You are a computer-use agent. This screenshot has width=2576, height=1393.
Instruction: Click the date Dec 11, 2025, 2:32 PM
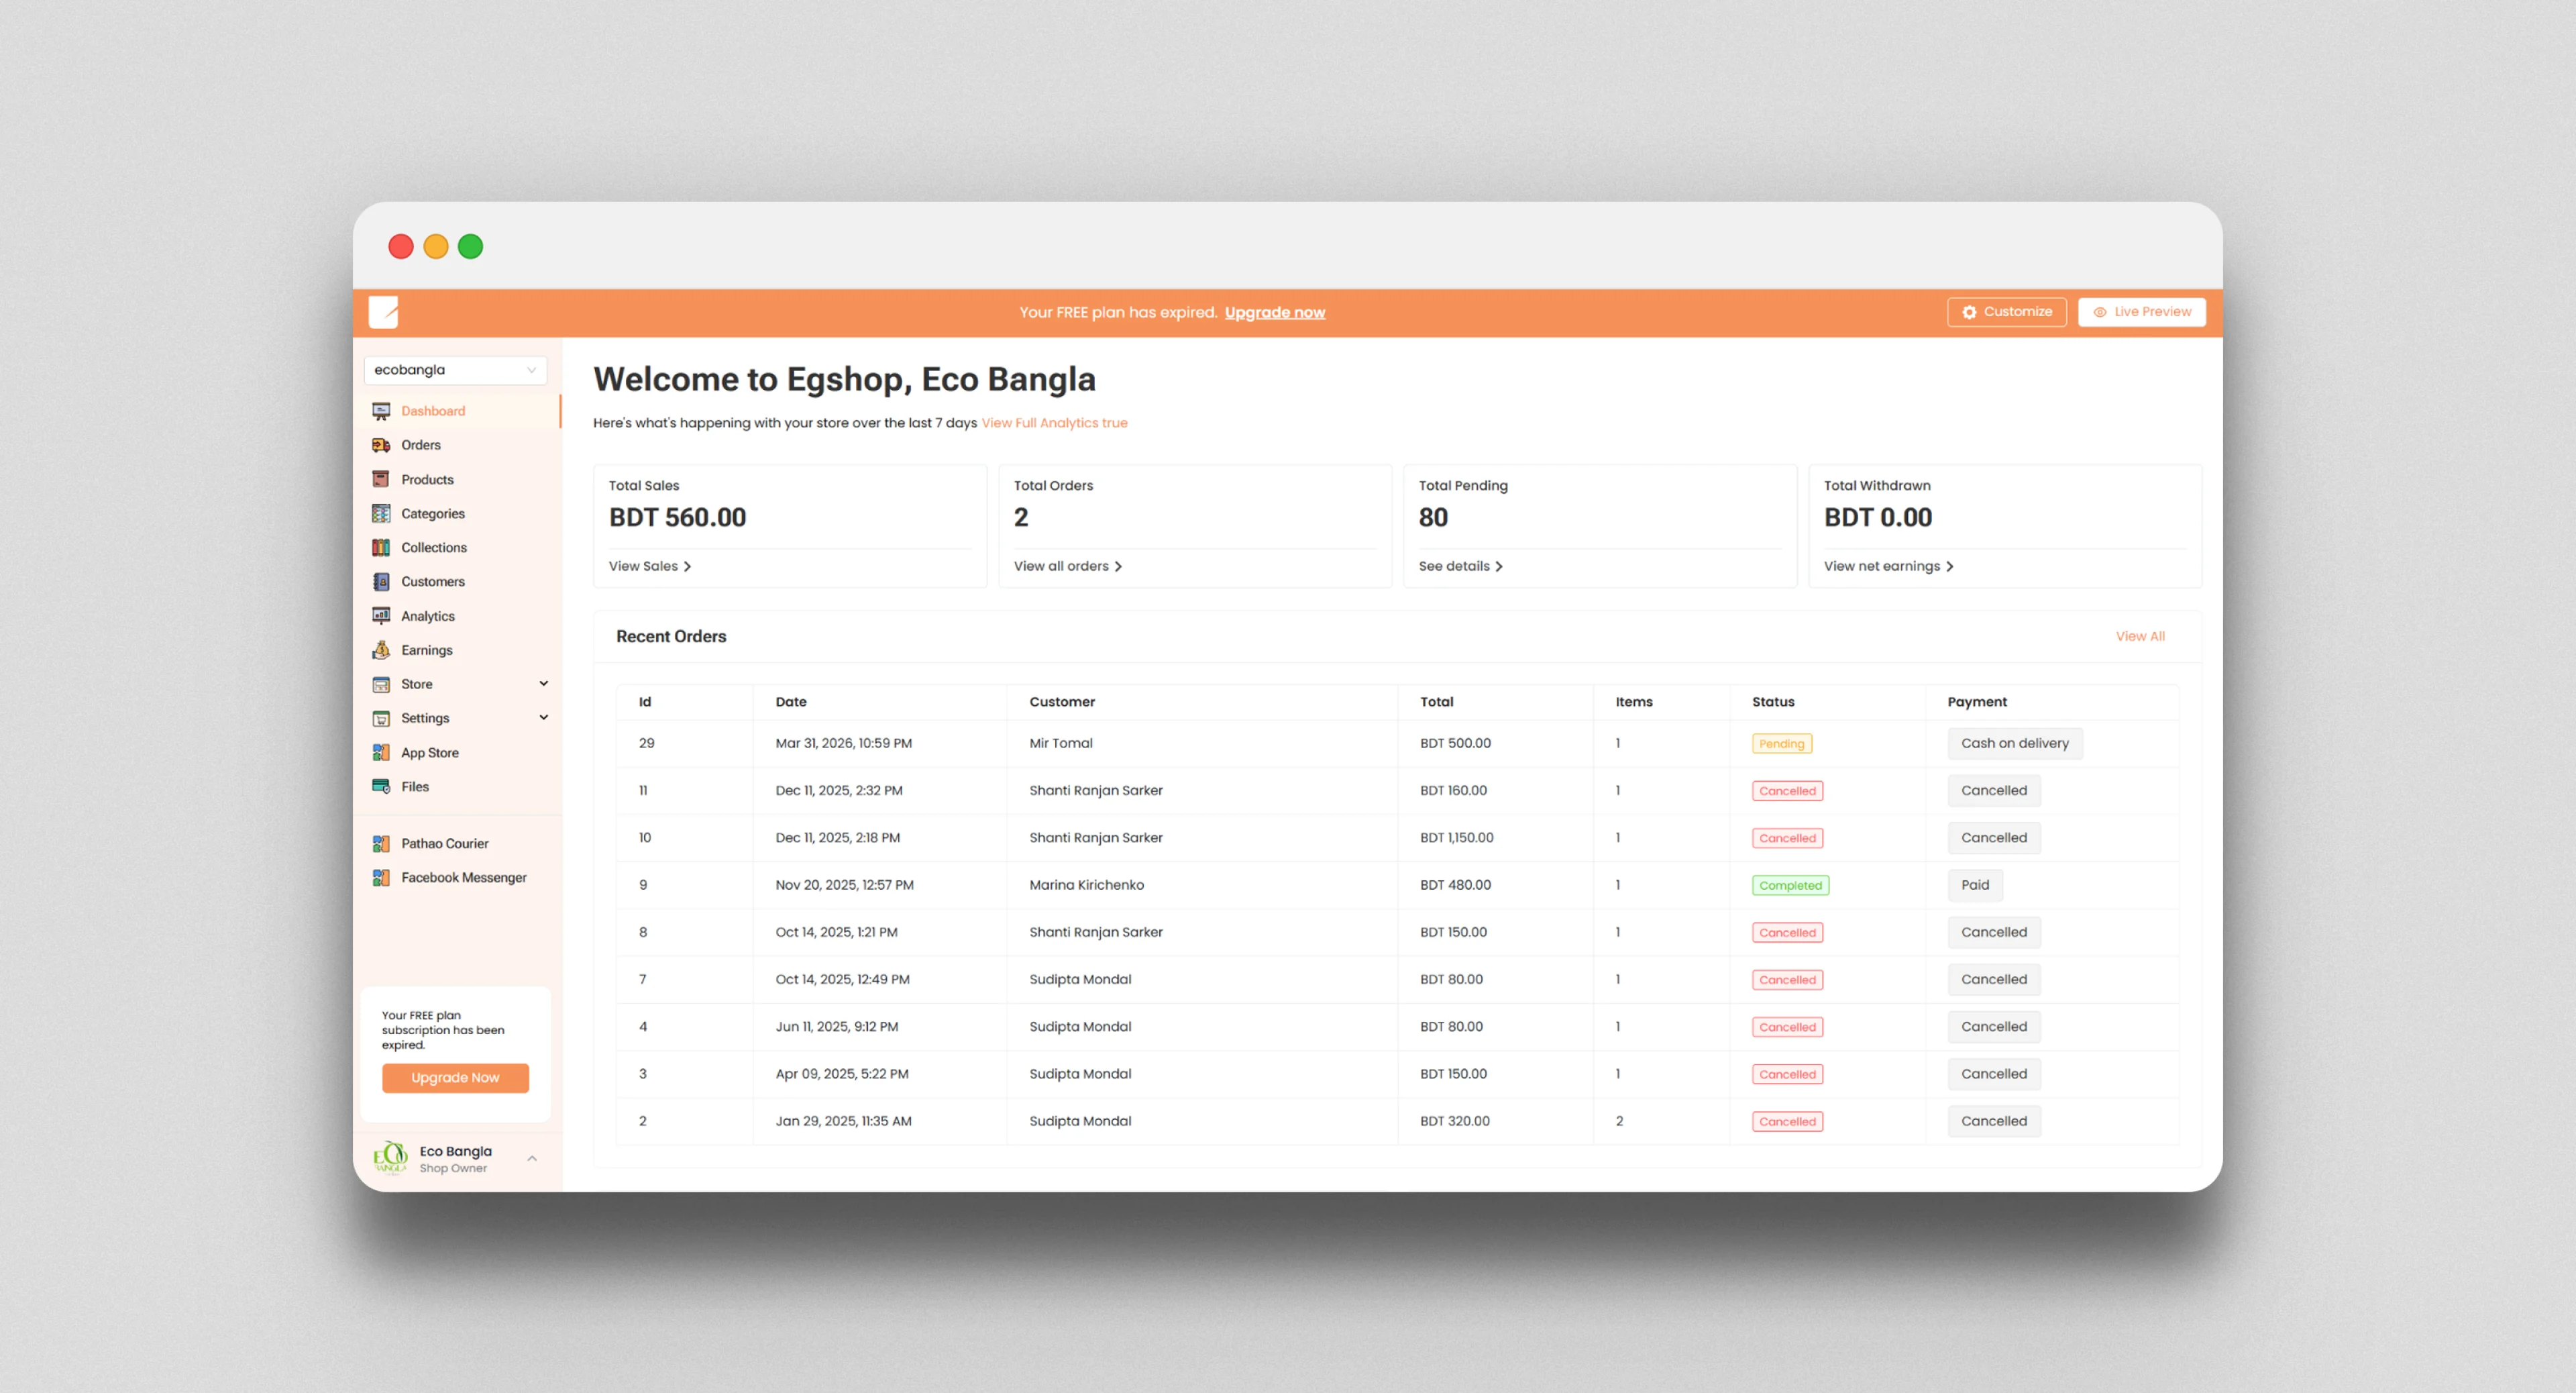839,791
